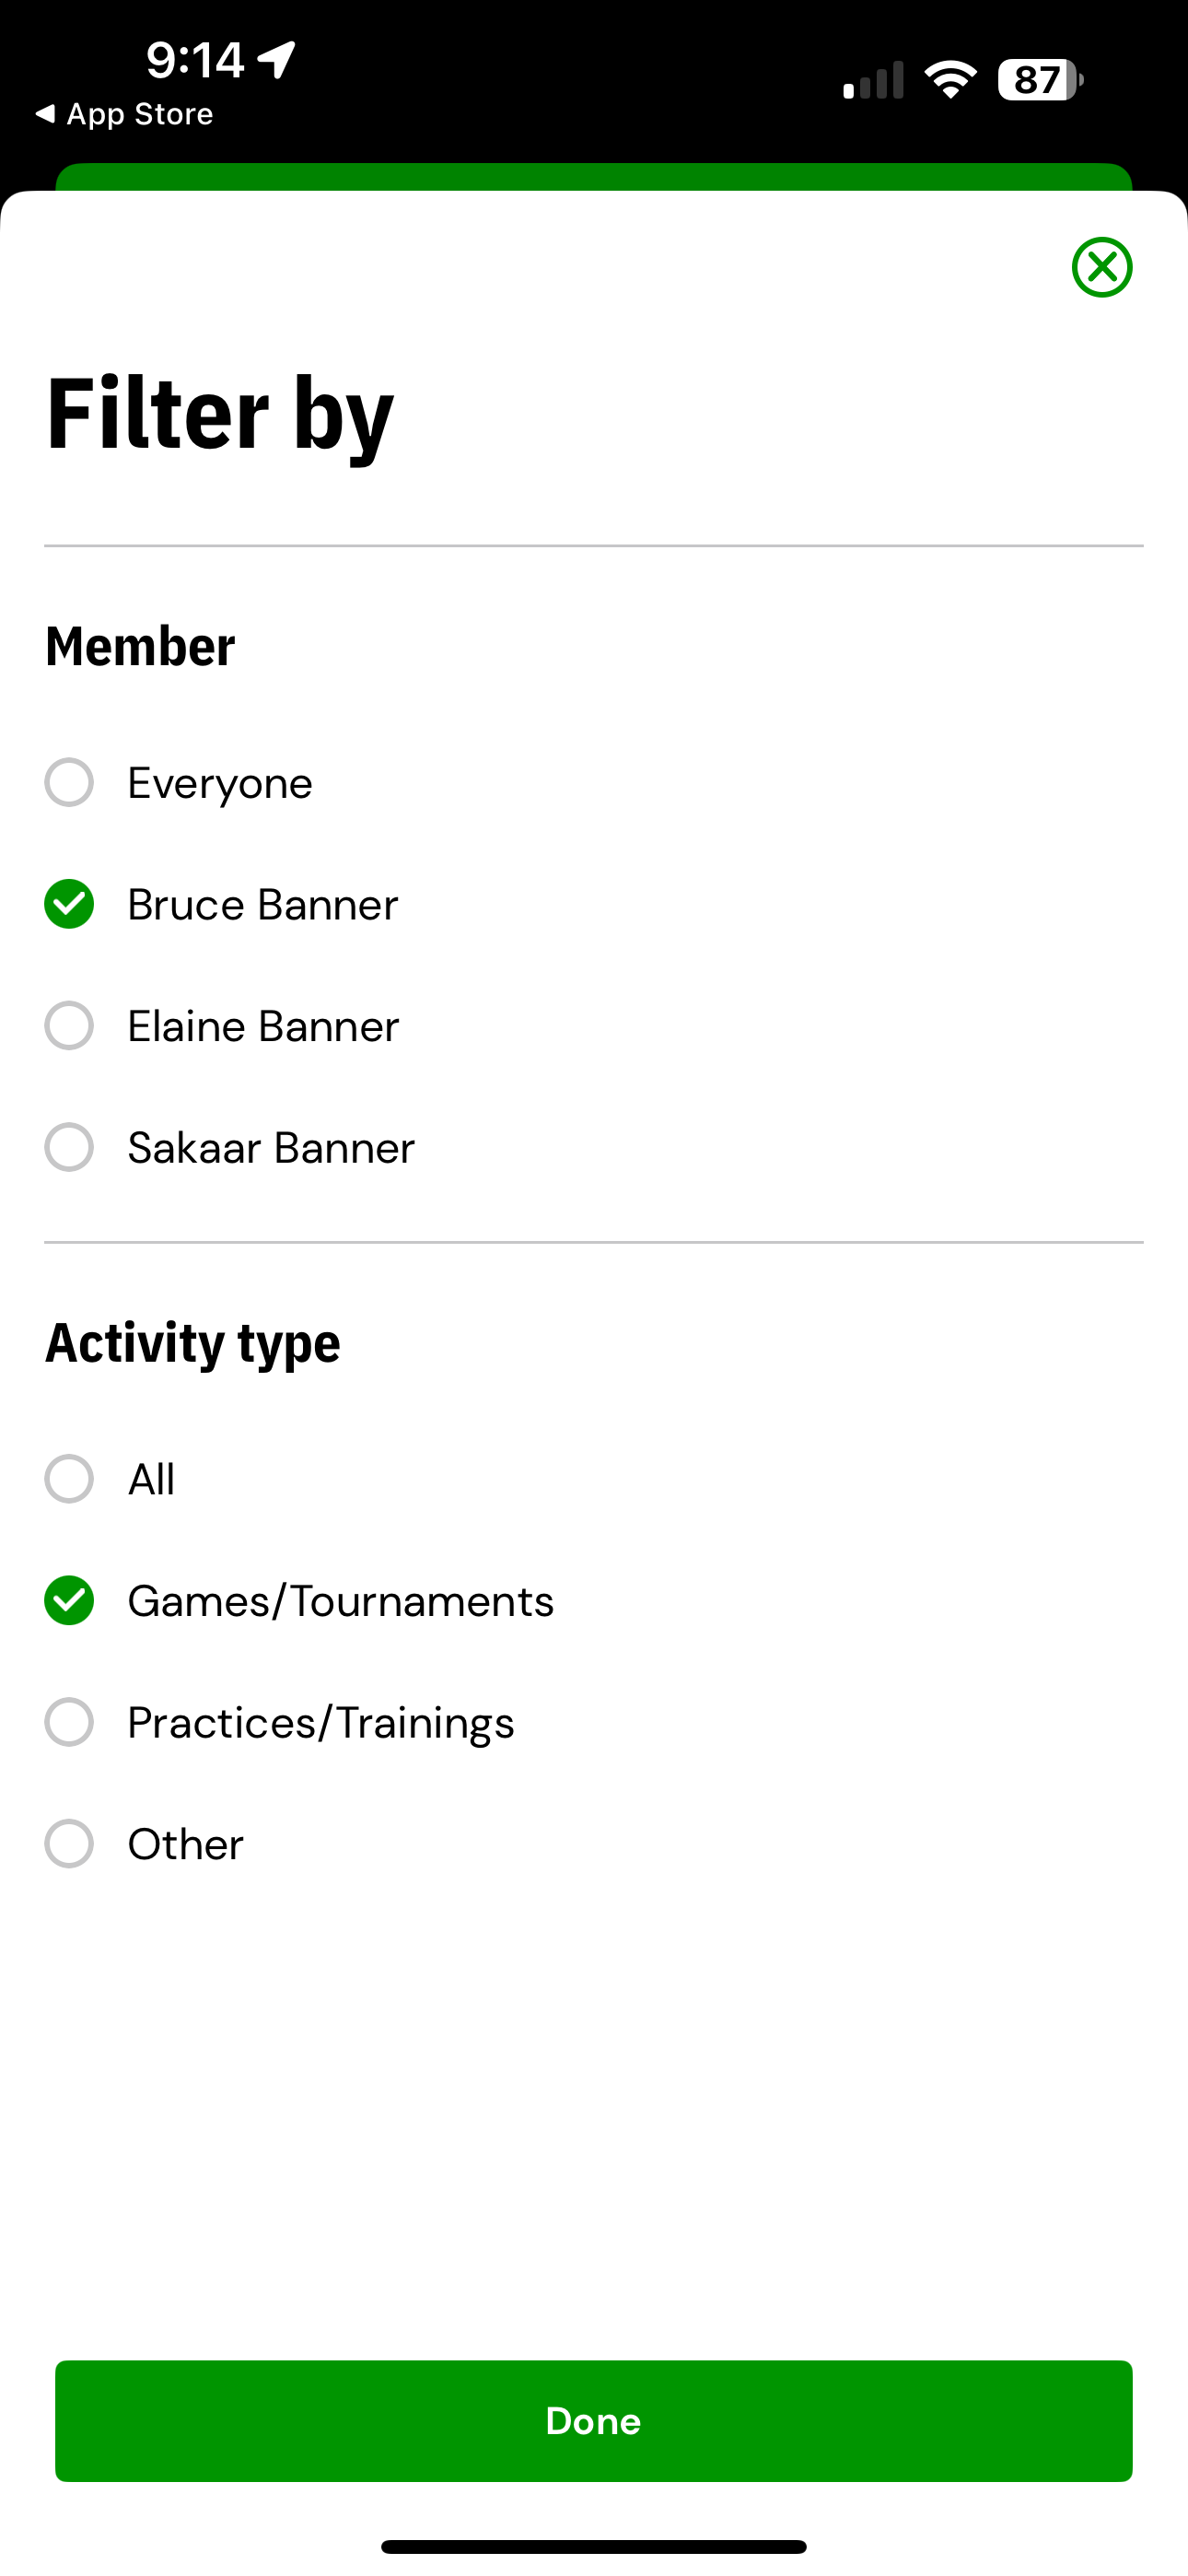Screen dimensions: 1188x2576
Task: Select the Other activity type radio
Action: click(x=69, y=1844)
